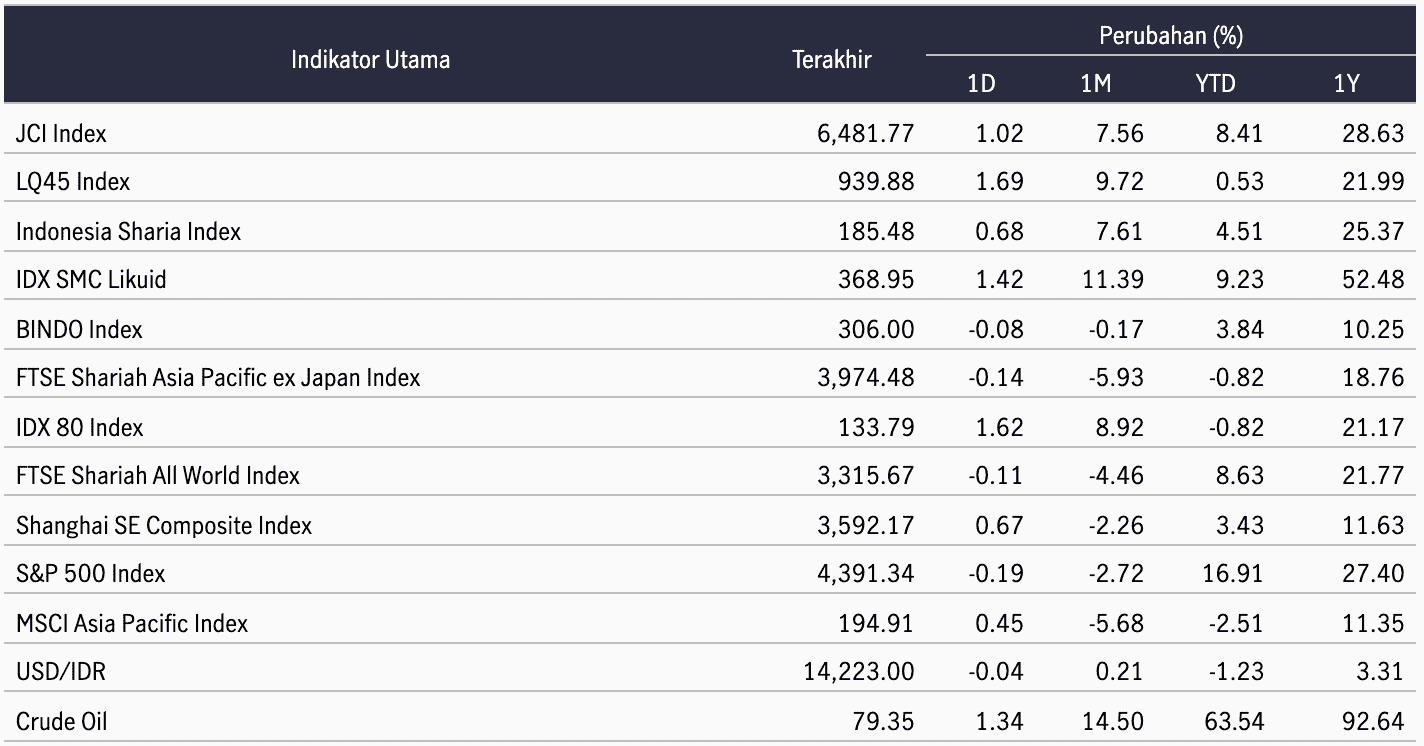
Task: Click IDX SMC Likuid 1Y change 52.48
Action: pos(1373,280)
